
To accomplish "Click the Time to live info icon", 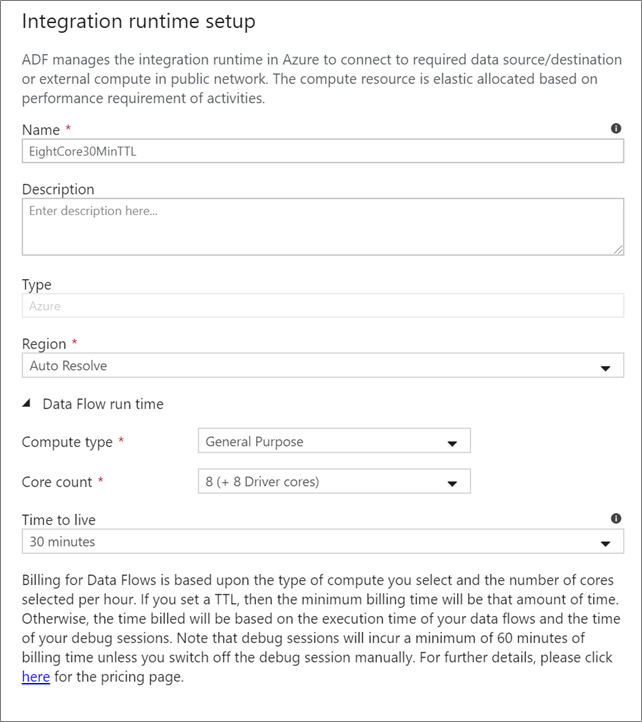I will (615, 519).
